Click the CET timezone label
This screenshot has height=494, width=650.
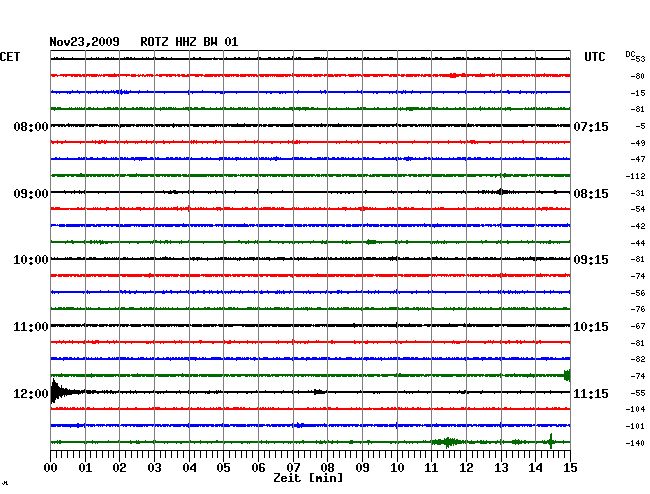pos(10,57)
